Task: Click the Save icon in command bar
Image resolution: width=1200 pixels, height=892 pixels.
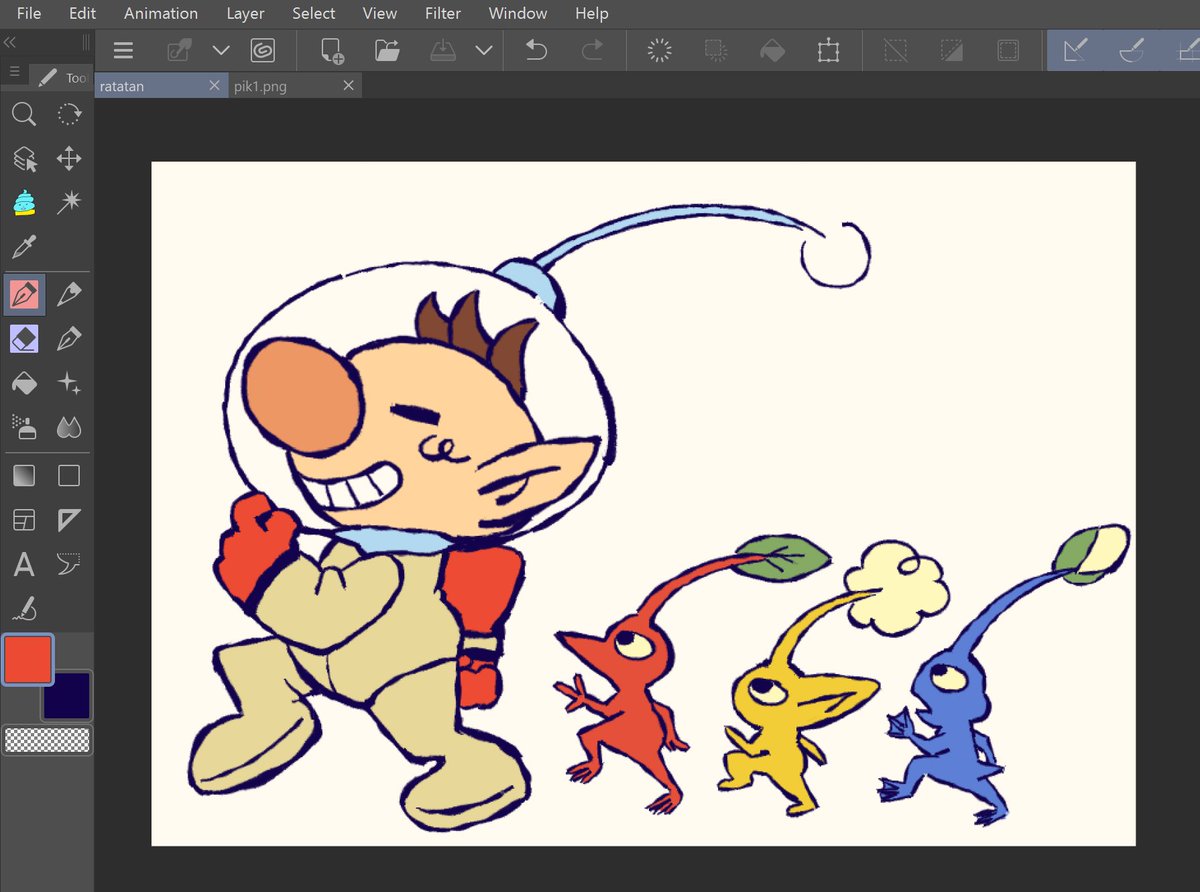Action: [x=443, y=50]
